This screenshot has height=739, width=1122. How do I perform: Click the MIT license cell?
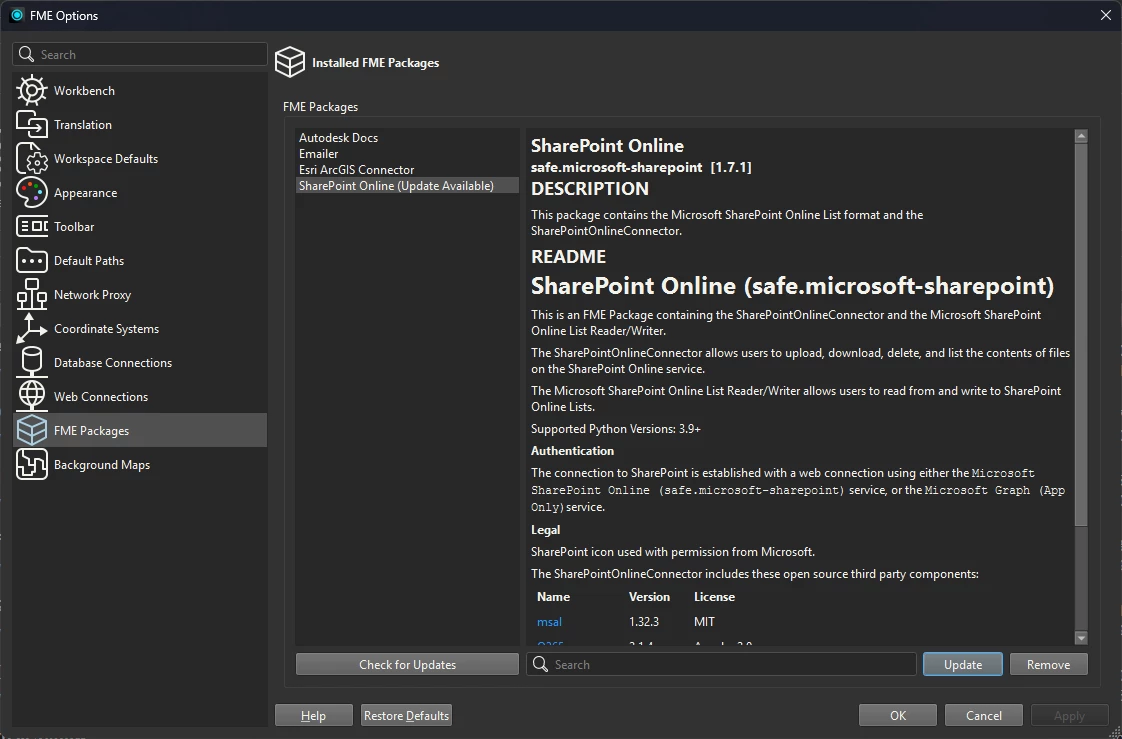[x=704, y=622]
